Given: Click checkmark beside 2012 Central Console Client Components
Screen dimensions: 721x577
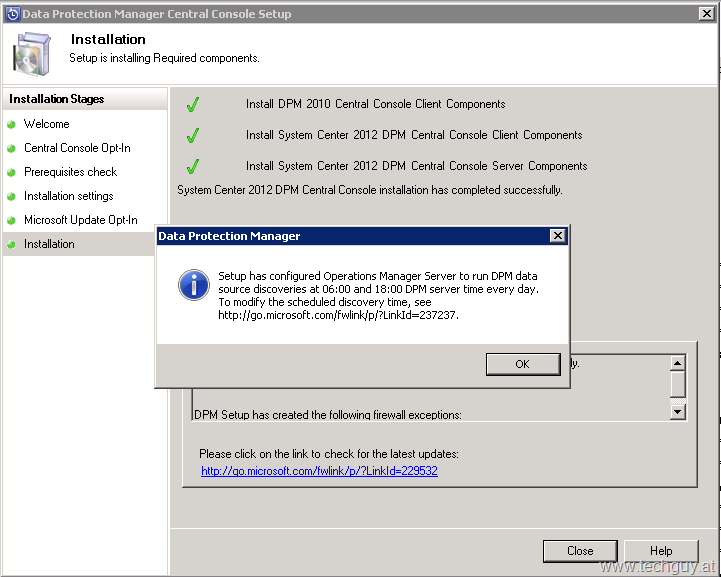Looking at the screenshot, I should 193,135.
